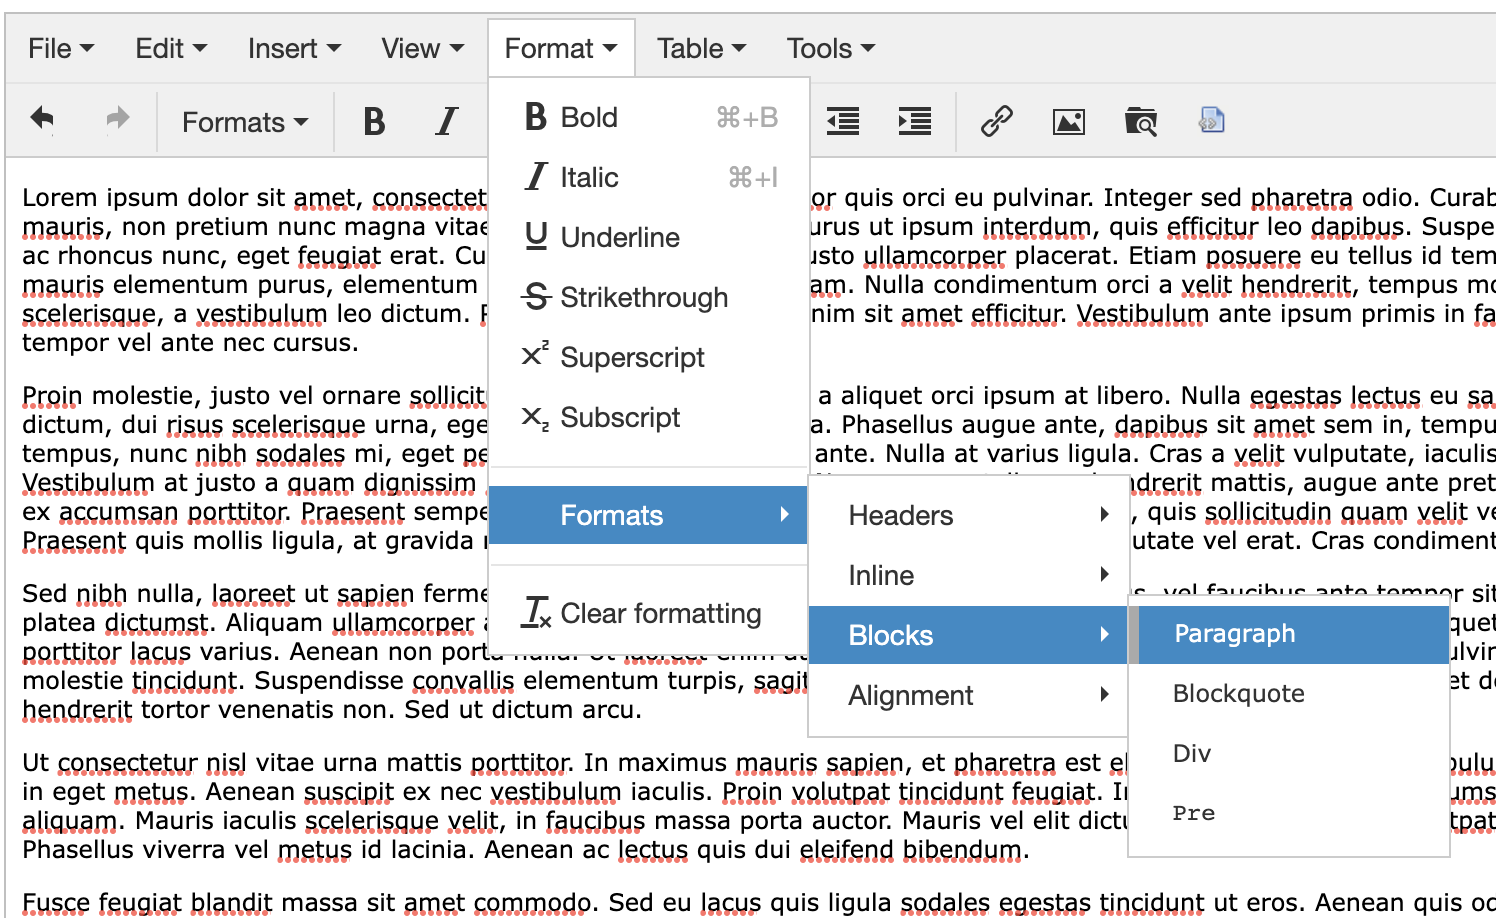Toggle the bold toolbar button

tap(374, 122)
